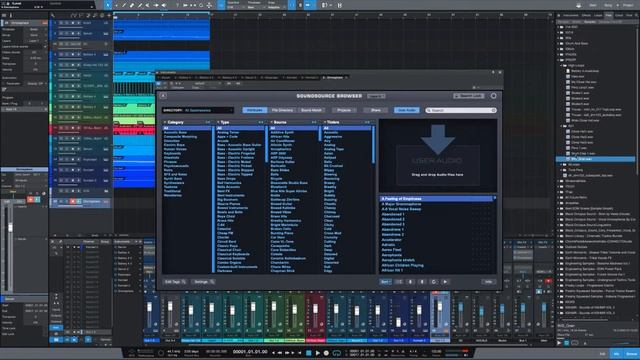Toggle the Loop button in the transport
The height and width of the screenshot is (360, 640).
click(337, 353)
